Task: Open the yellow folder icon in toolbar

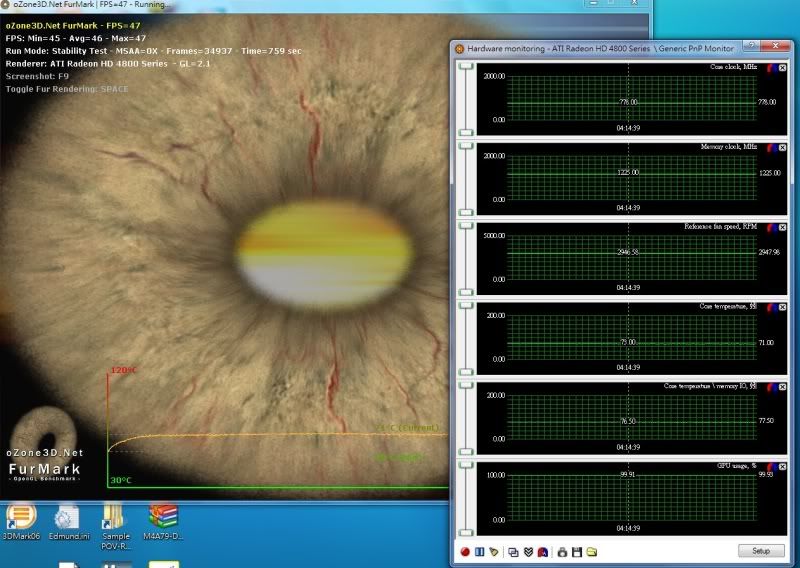Action: [592, 552]
